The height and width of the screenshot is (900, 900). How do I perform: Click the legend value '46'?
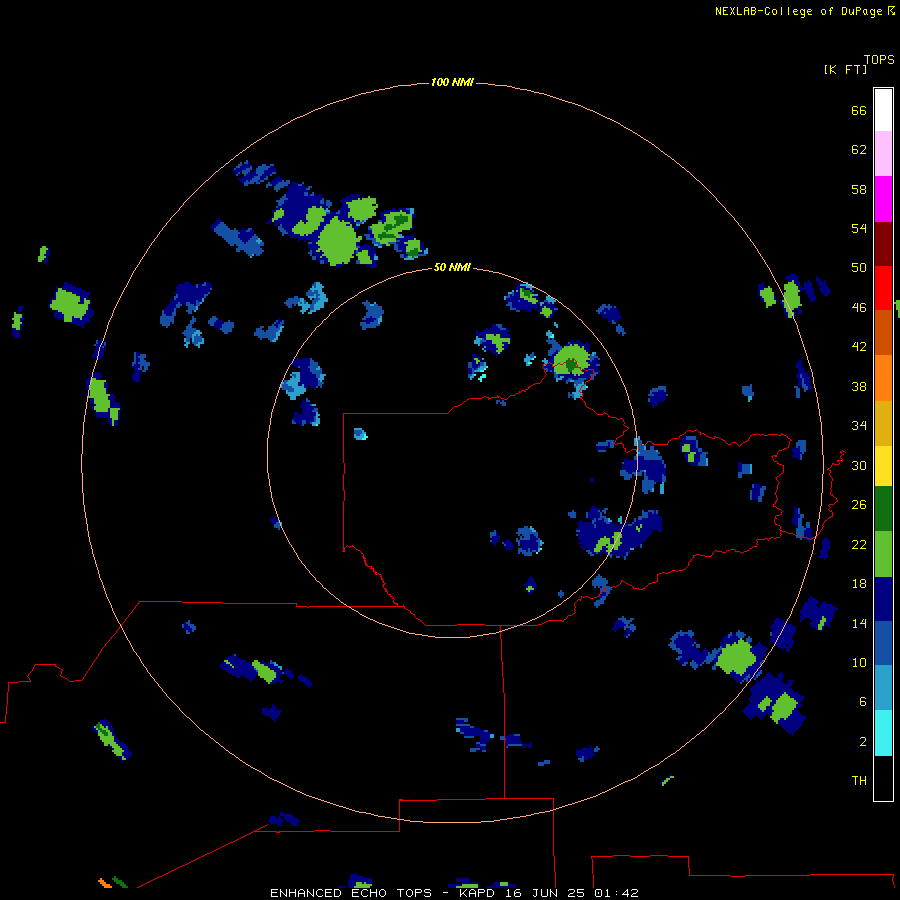(x=859, y=308)
